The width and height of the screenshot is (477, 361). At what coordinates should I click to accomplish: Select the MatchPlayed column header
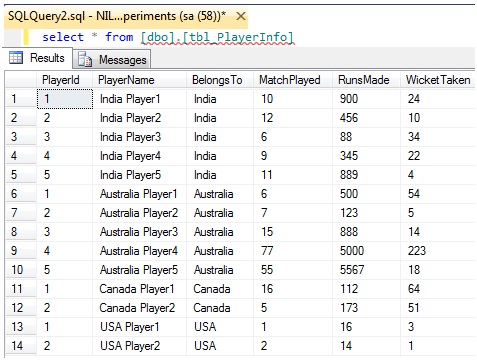[293, 80]
